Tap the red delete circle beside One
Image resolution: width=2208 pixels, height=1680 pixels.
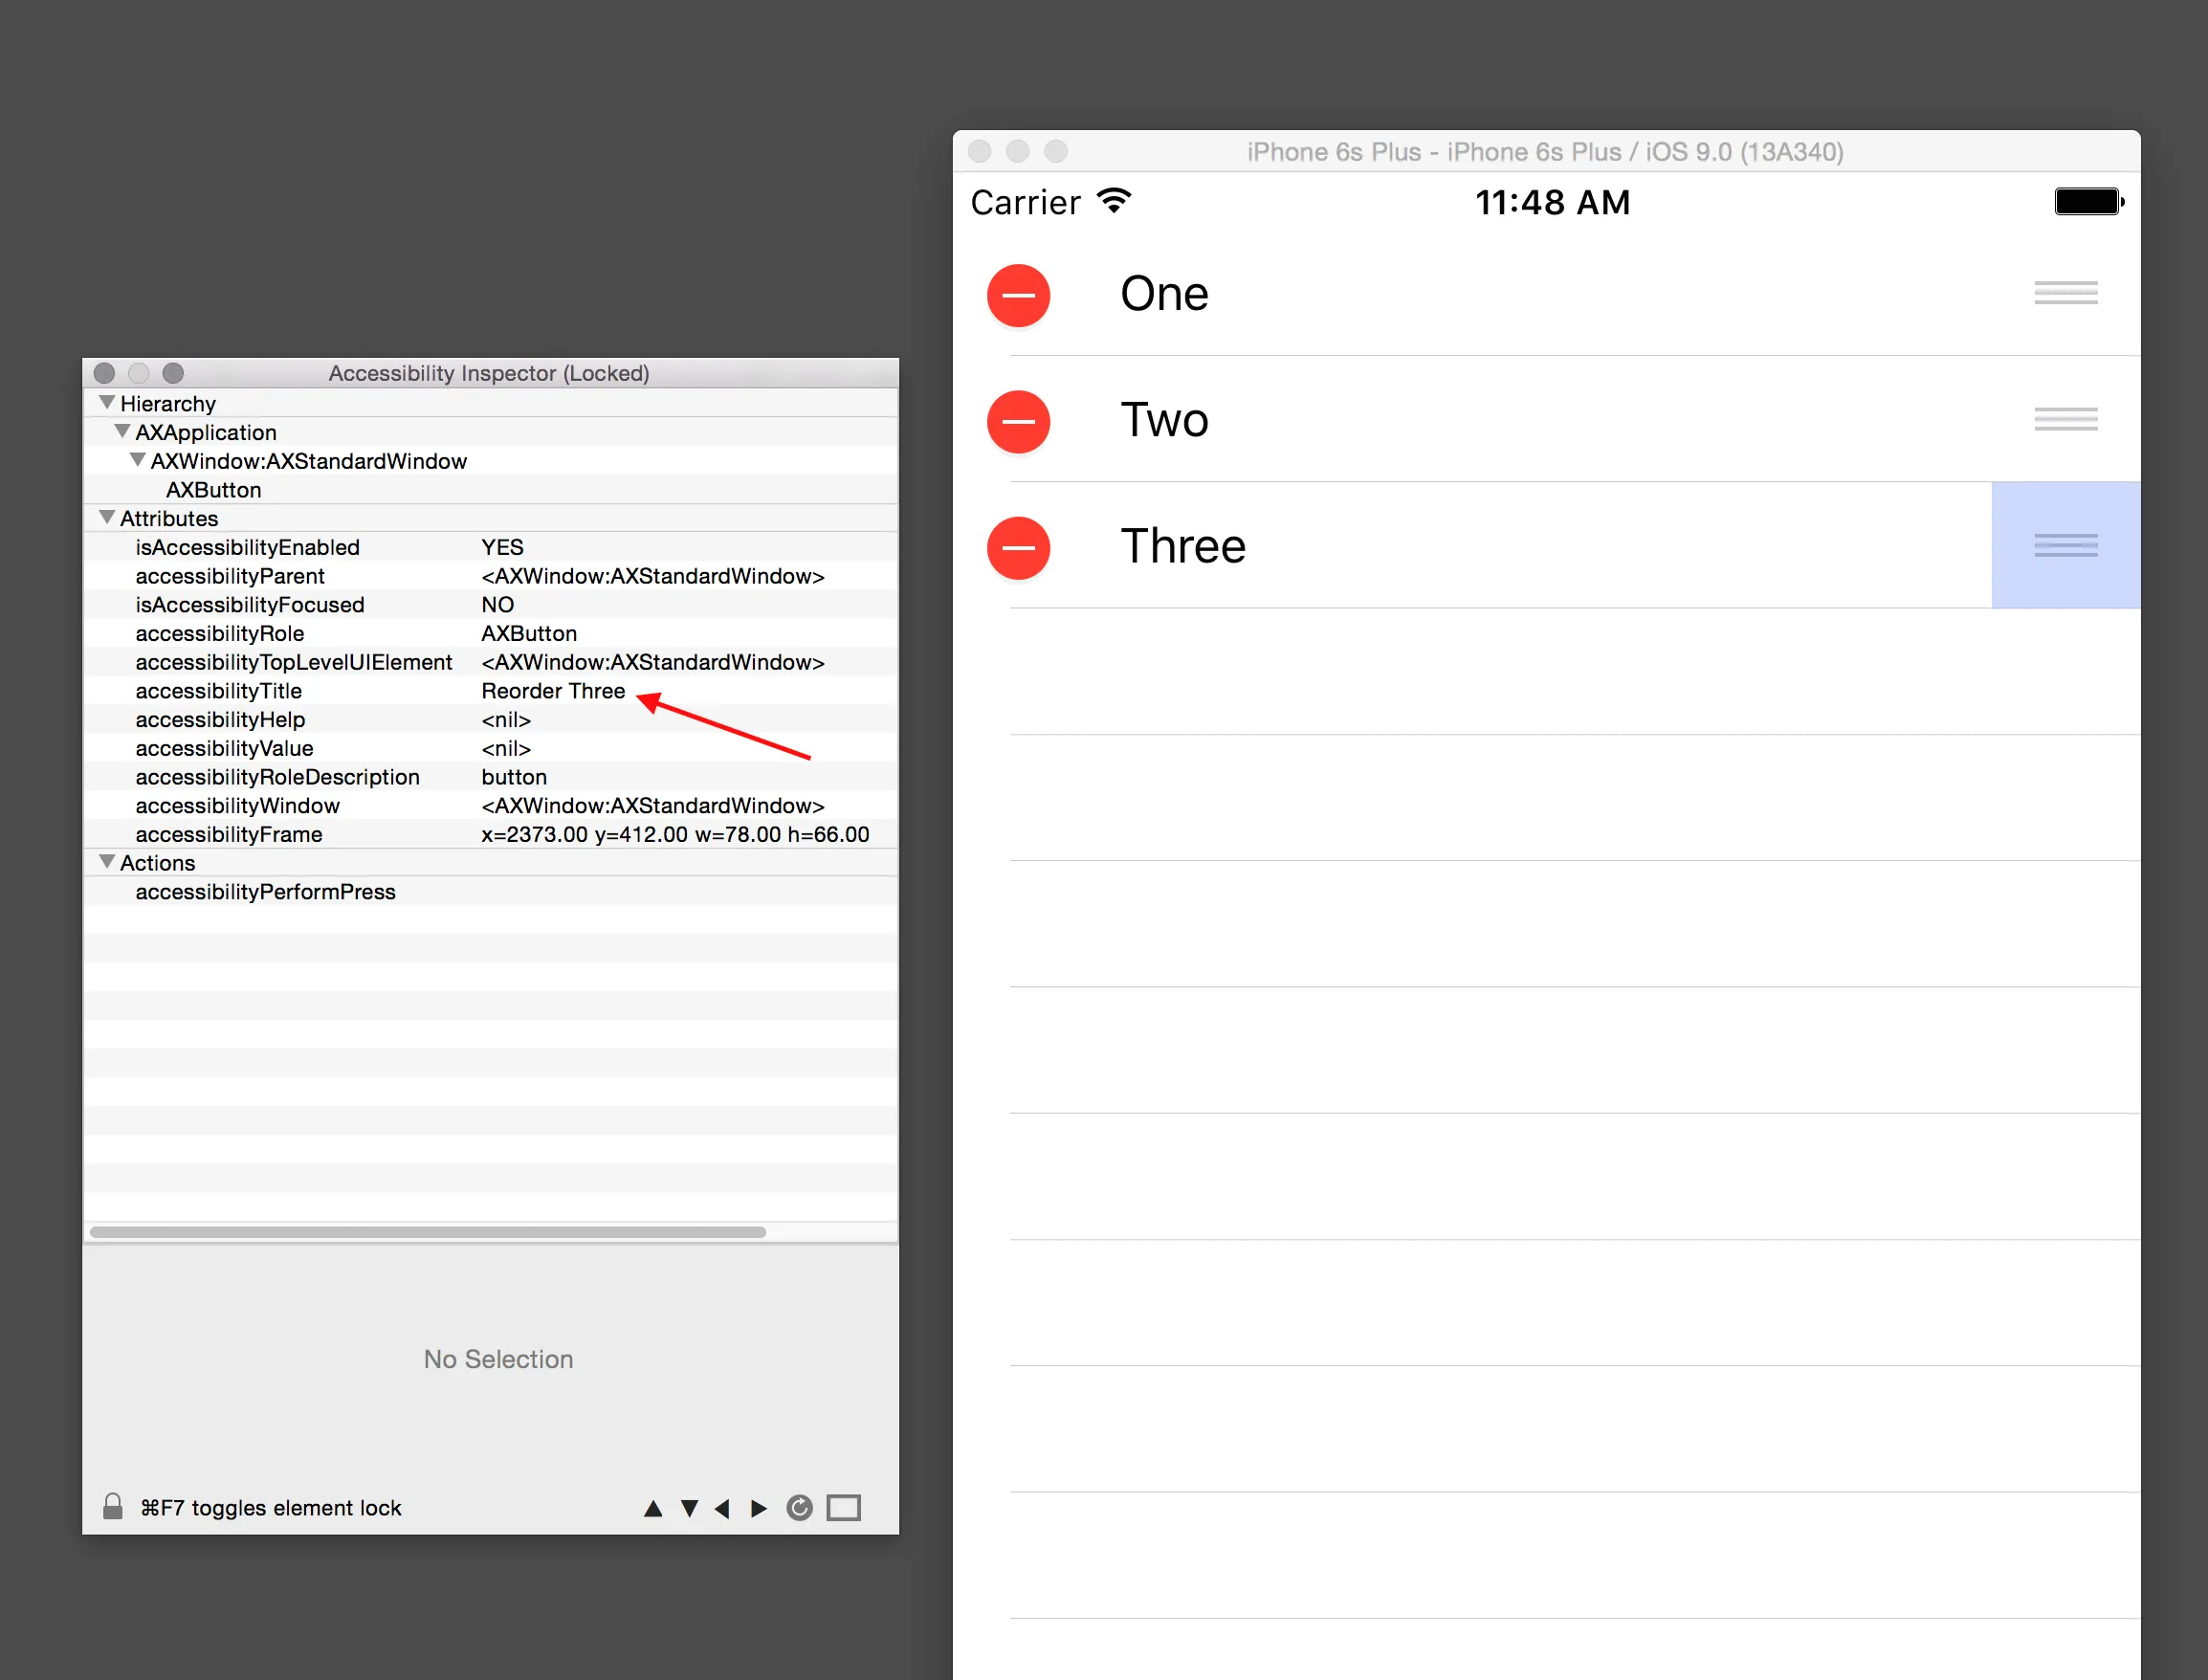coord(1018,295)
